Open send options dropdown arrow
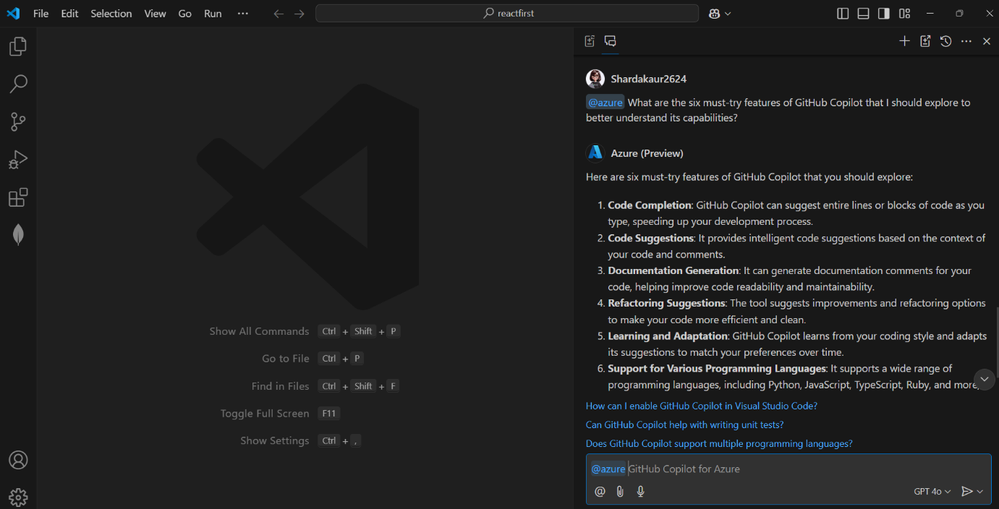This screenshot has height=509, width=999. coord(980,491)
